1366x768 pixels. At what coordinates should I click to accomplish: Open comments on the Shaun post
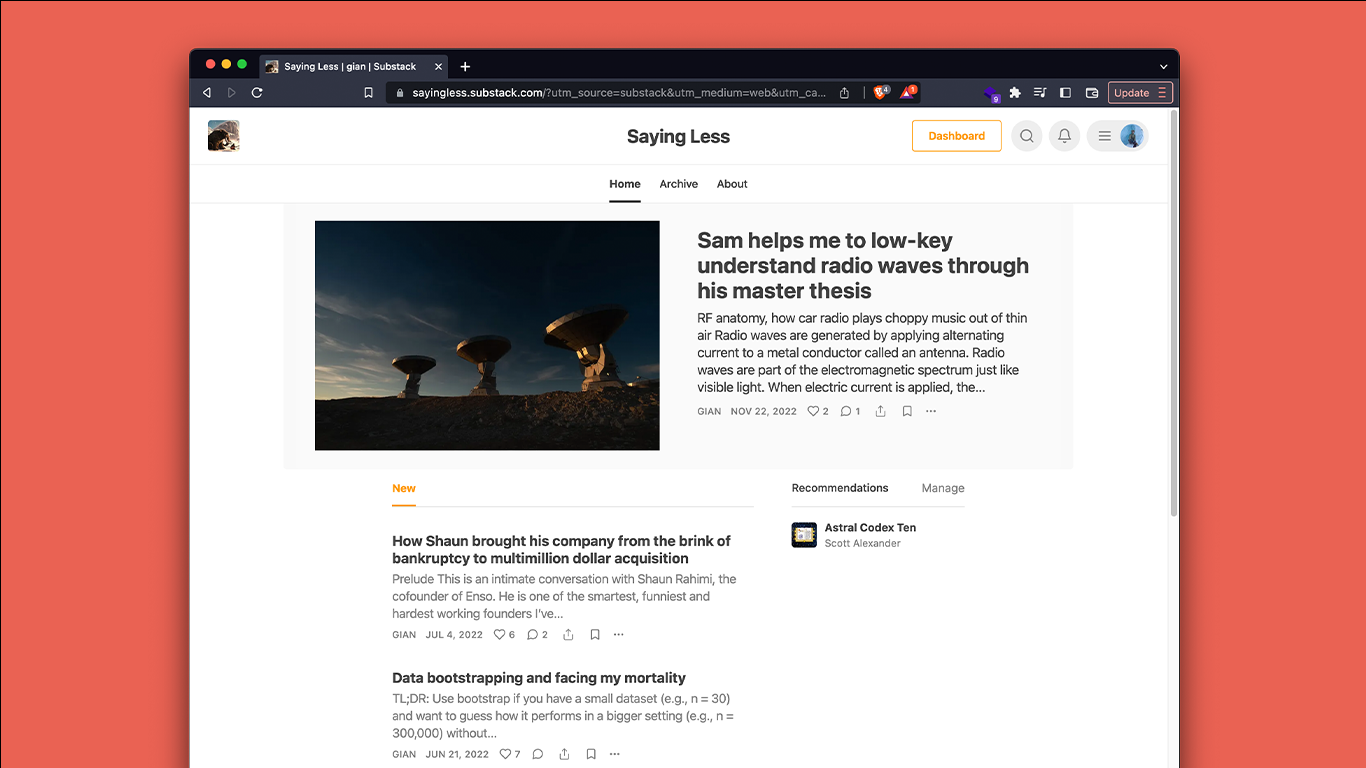(x=537, y=635)
